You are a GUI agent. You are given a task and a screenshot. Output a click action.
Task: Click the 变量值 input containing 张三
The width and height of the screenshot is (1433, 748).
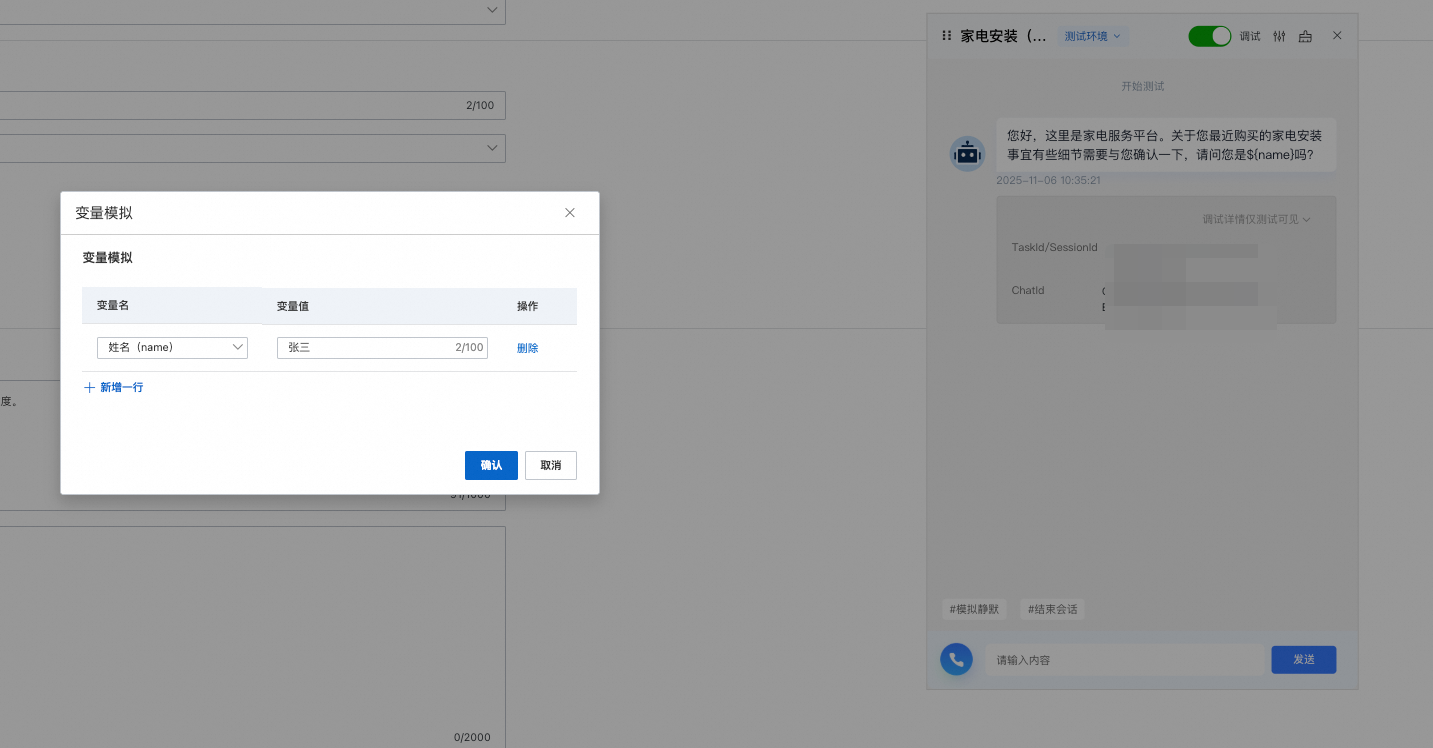(382, 347)
